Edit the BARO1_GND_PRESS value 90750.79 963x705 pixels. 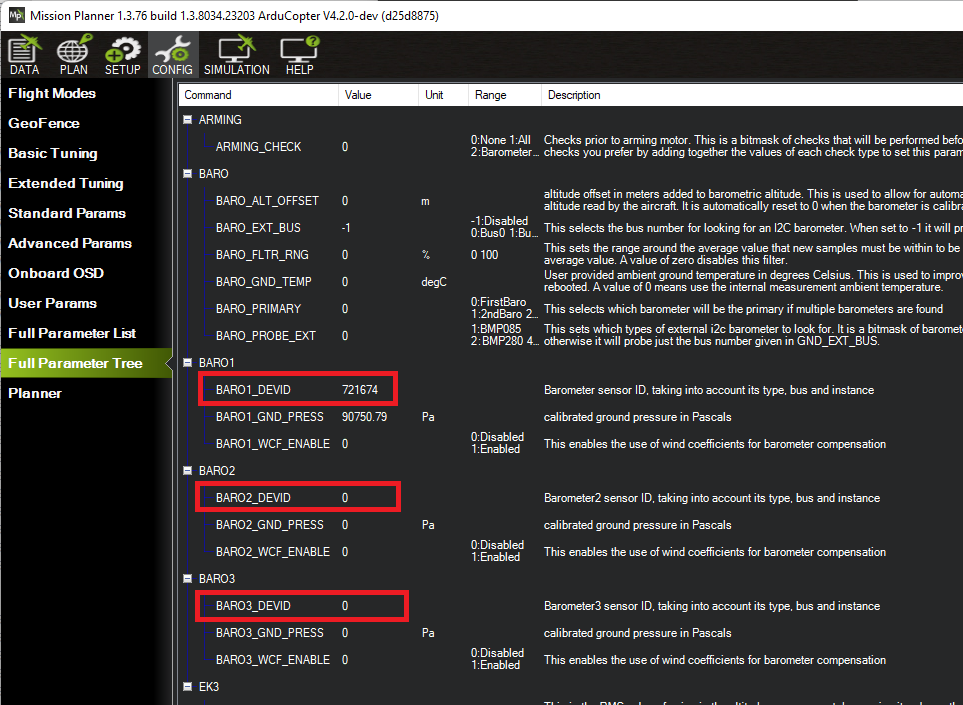364,417
